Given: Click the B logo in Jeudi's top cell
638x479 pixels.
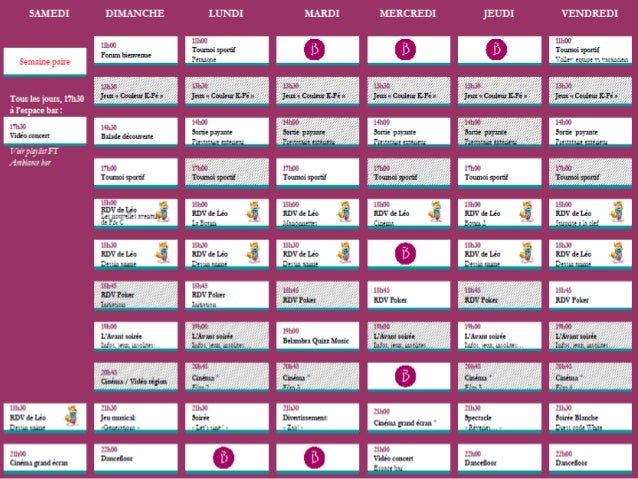Looking at the screenshot, I should tap(496, 50).
